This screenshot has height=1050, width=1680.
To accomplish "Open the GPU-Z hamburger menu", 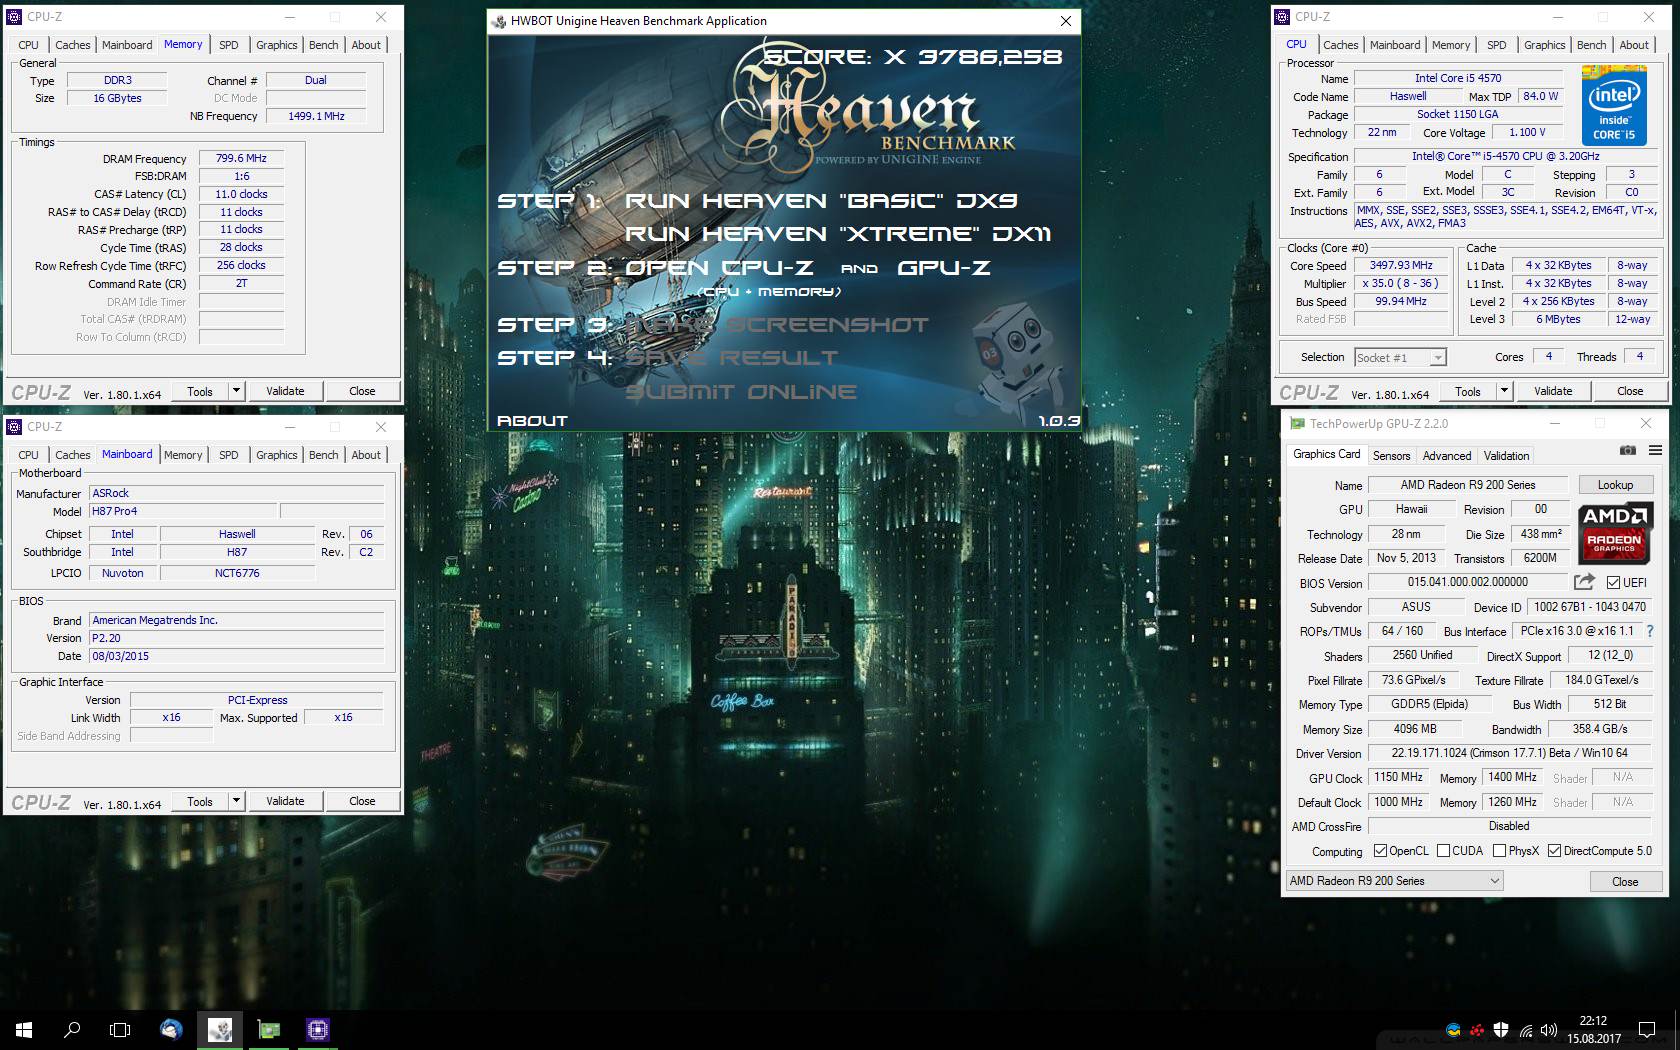I will [1655, 450].
